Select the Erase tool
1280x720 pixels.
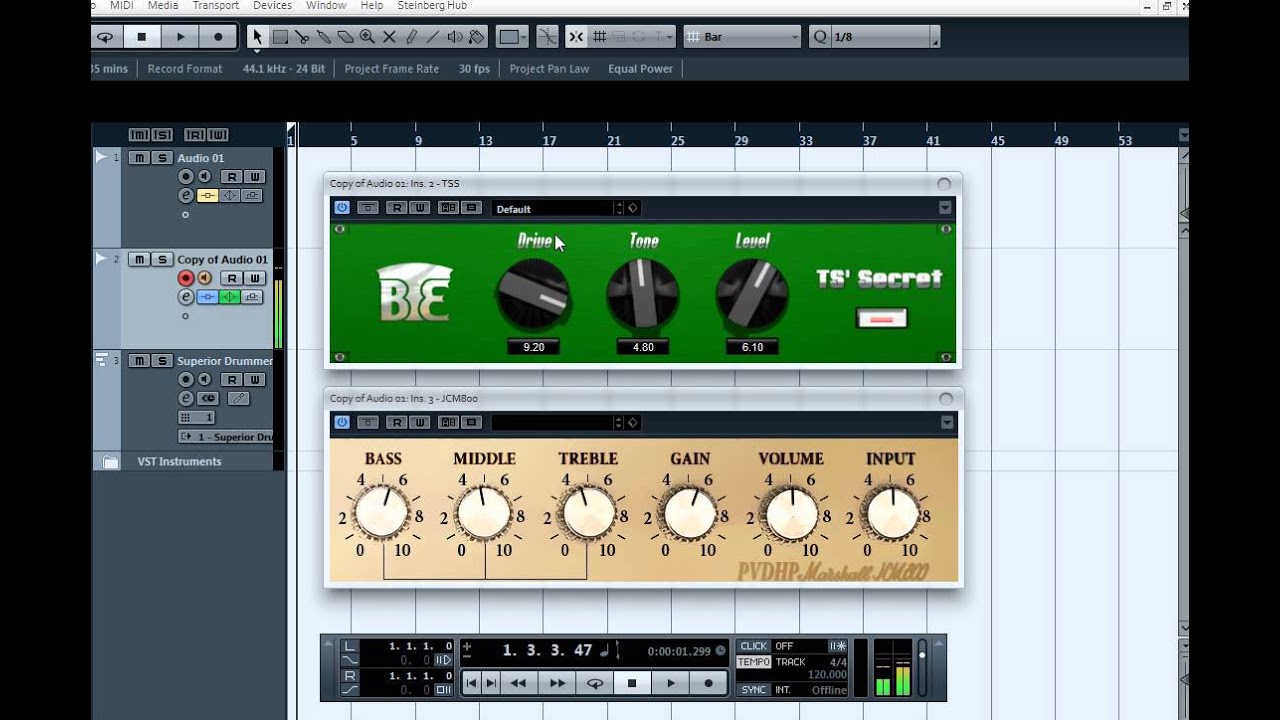click(345, 37)
